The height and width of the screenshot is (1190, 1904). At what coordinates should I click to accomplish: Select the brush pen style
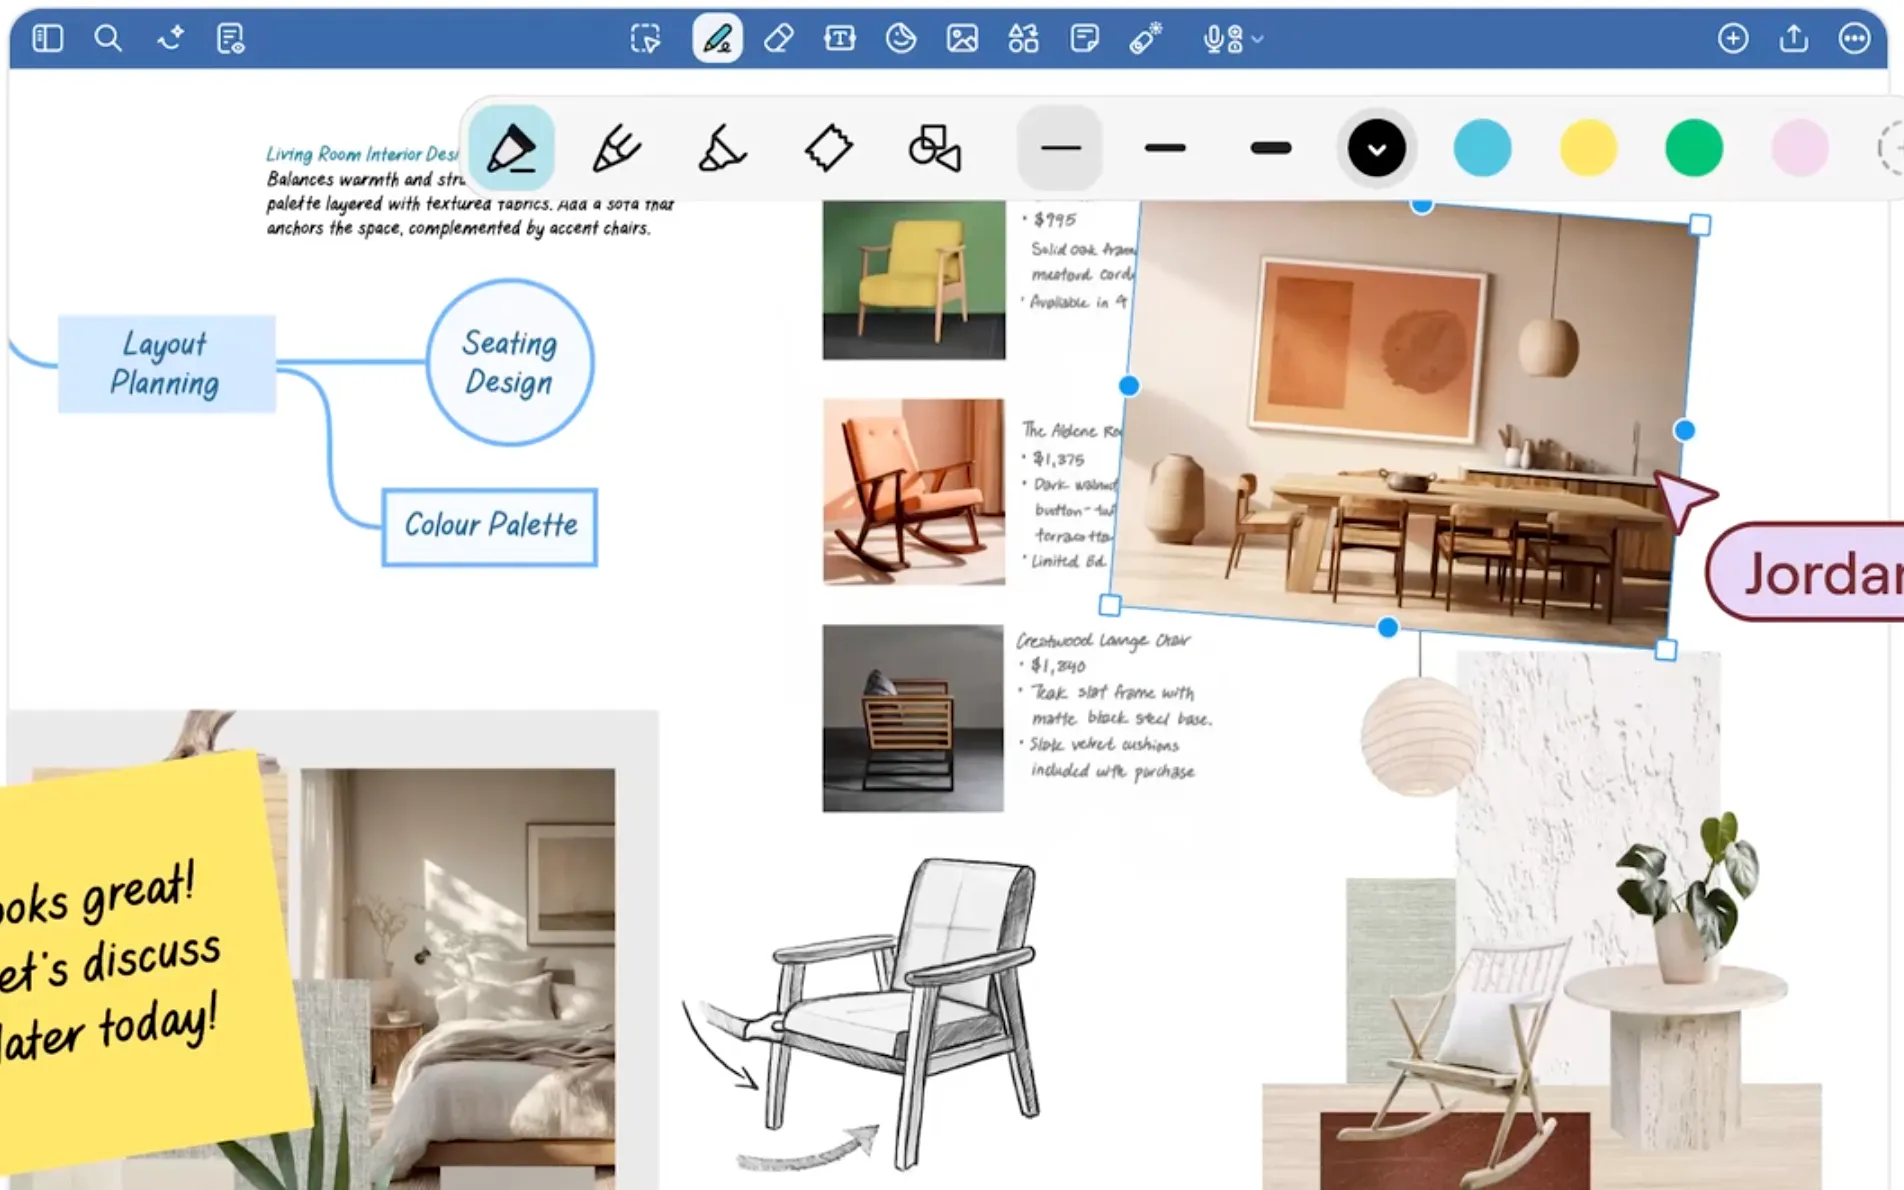pos(616,148)
